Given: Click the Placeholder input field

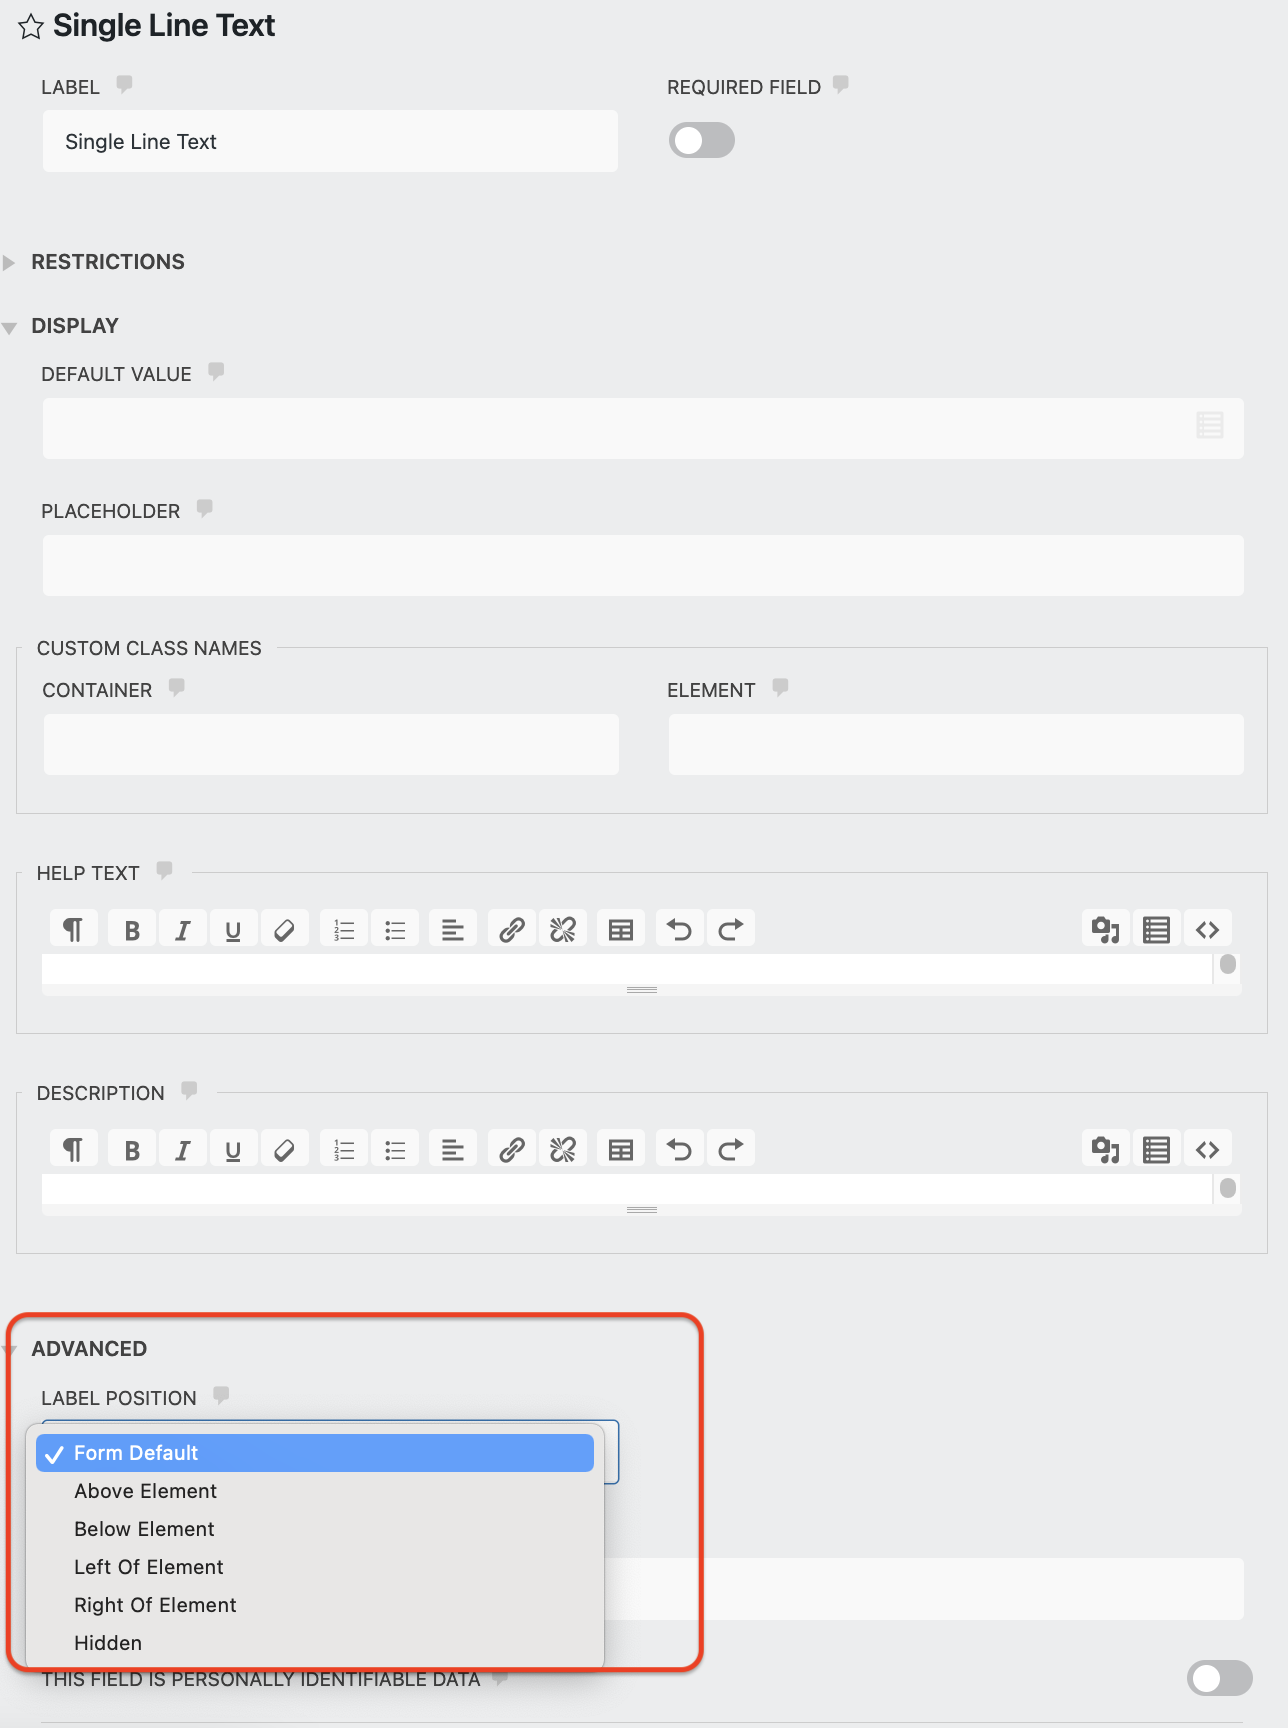Looking at the screenshot, I should (x=643, y=566).
